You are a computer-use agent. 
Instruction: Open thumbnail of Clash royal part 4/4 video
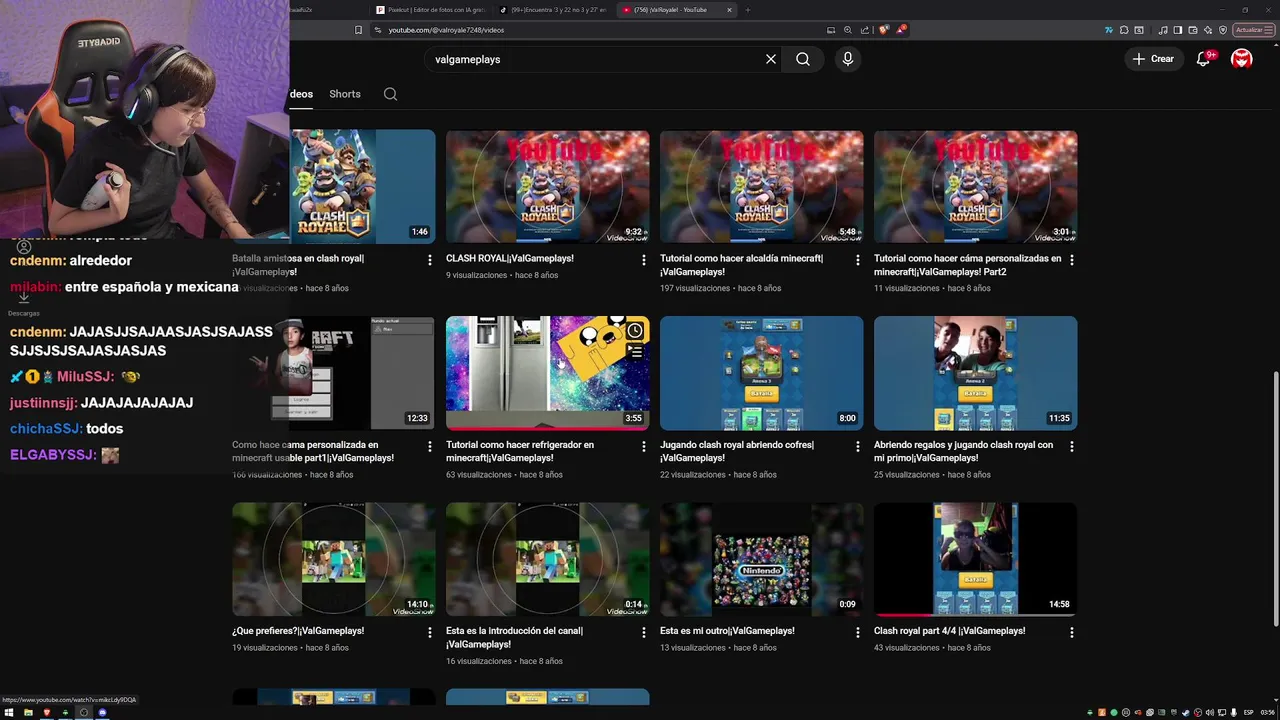[x=976, y=559]
